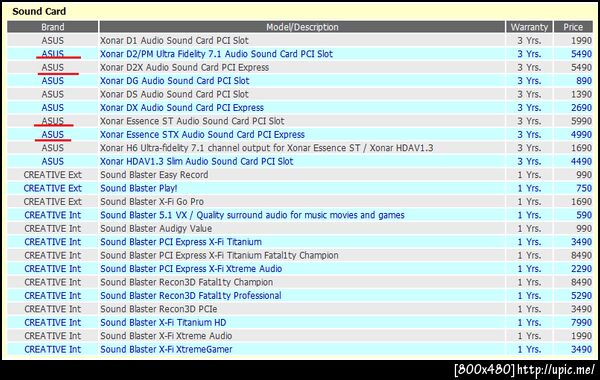
Task: Click 1 Yrs. warranty for X-Fi Go Pro
Action: pos(529,201)
